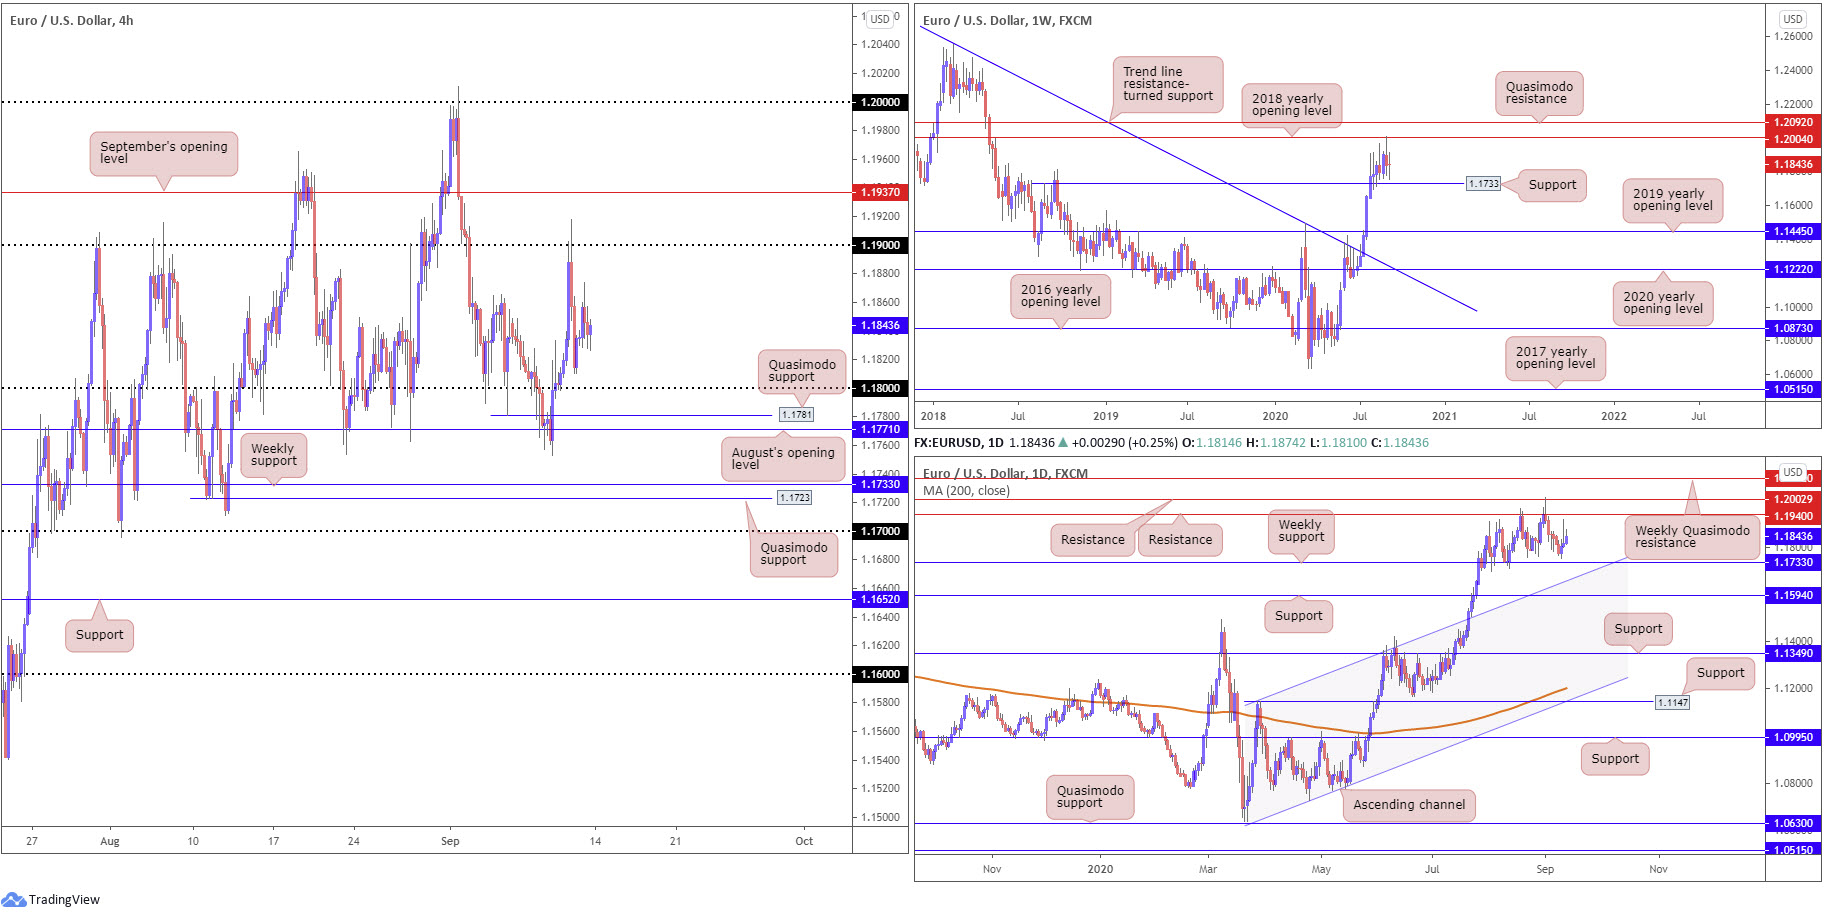
Task: Click the 1.16000 price level label
Action: (x=880, y=674)
